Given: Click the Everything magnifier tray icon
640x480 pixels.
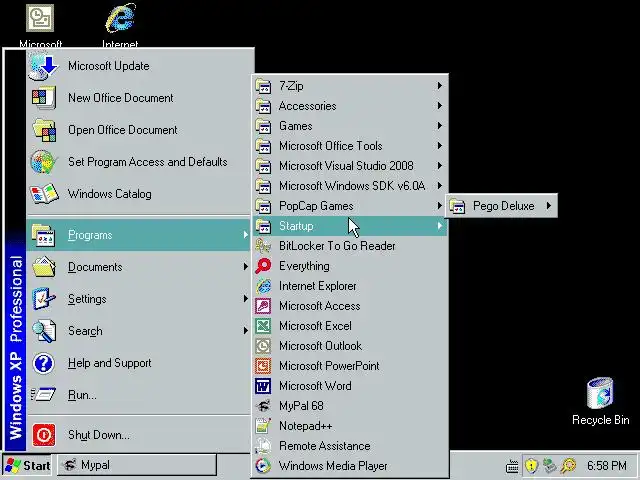Looking at the screenshot, I should click(x=568, y=465).
